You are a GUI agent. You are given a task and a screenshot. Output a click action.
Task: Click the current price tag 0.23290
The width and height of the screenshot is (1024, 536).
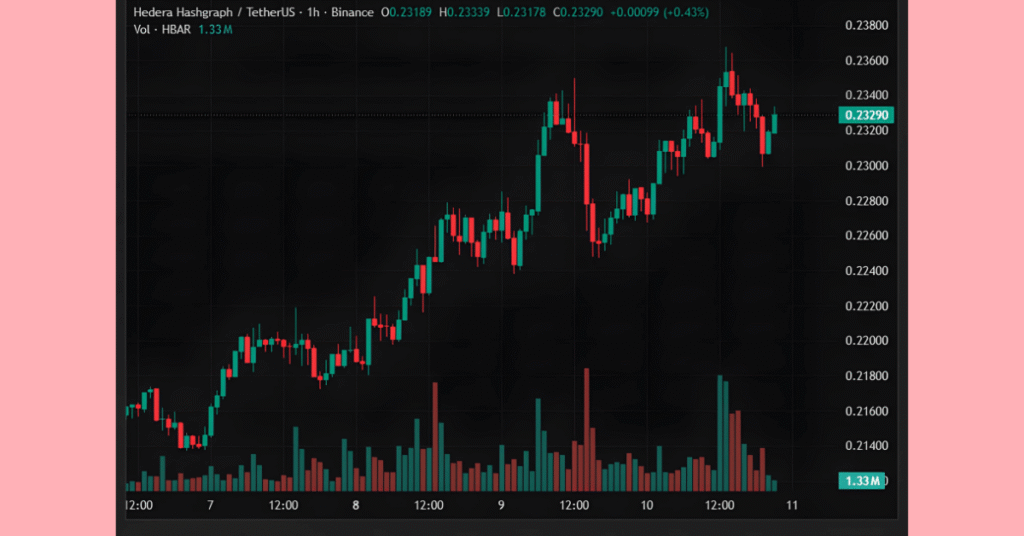[x=866, y=115]
